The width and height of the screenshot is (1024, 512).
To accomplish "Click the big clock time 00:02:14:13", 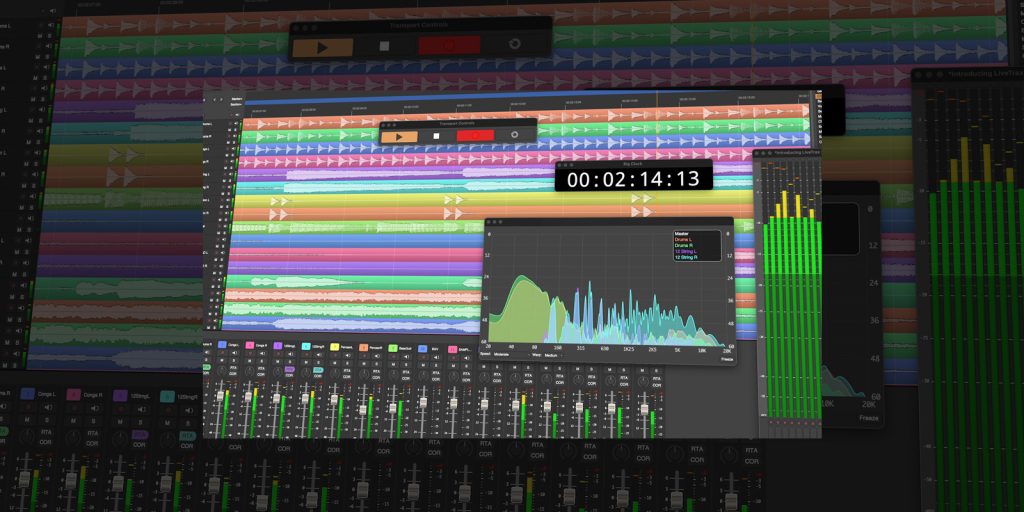I will 633,179.
